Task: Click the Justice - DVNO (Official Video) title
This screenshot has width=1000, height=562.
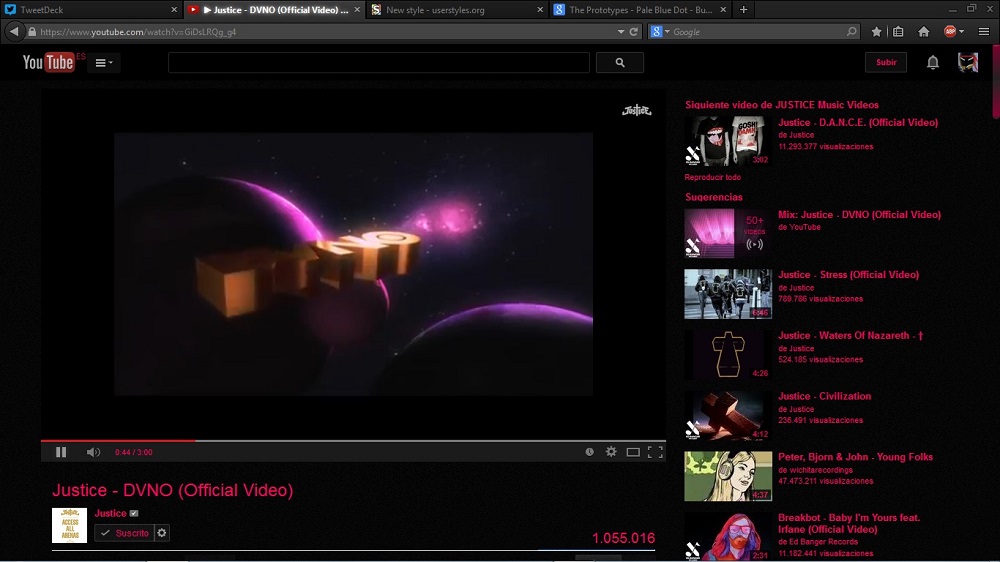Action: click(x=173, y=490)
